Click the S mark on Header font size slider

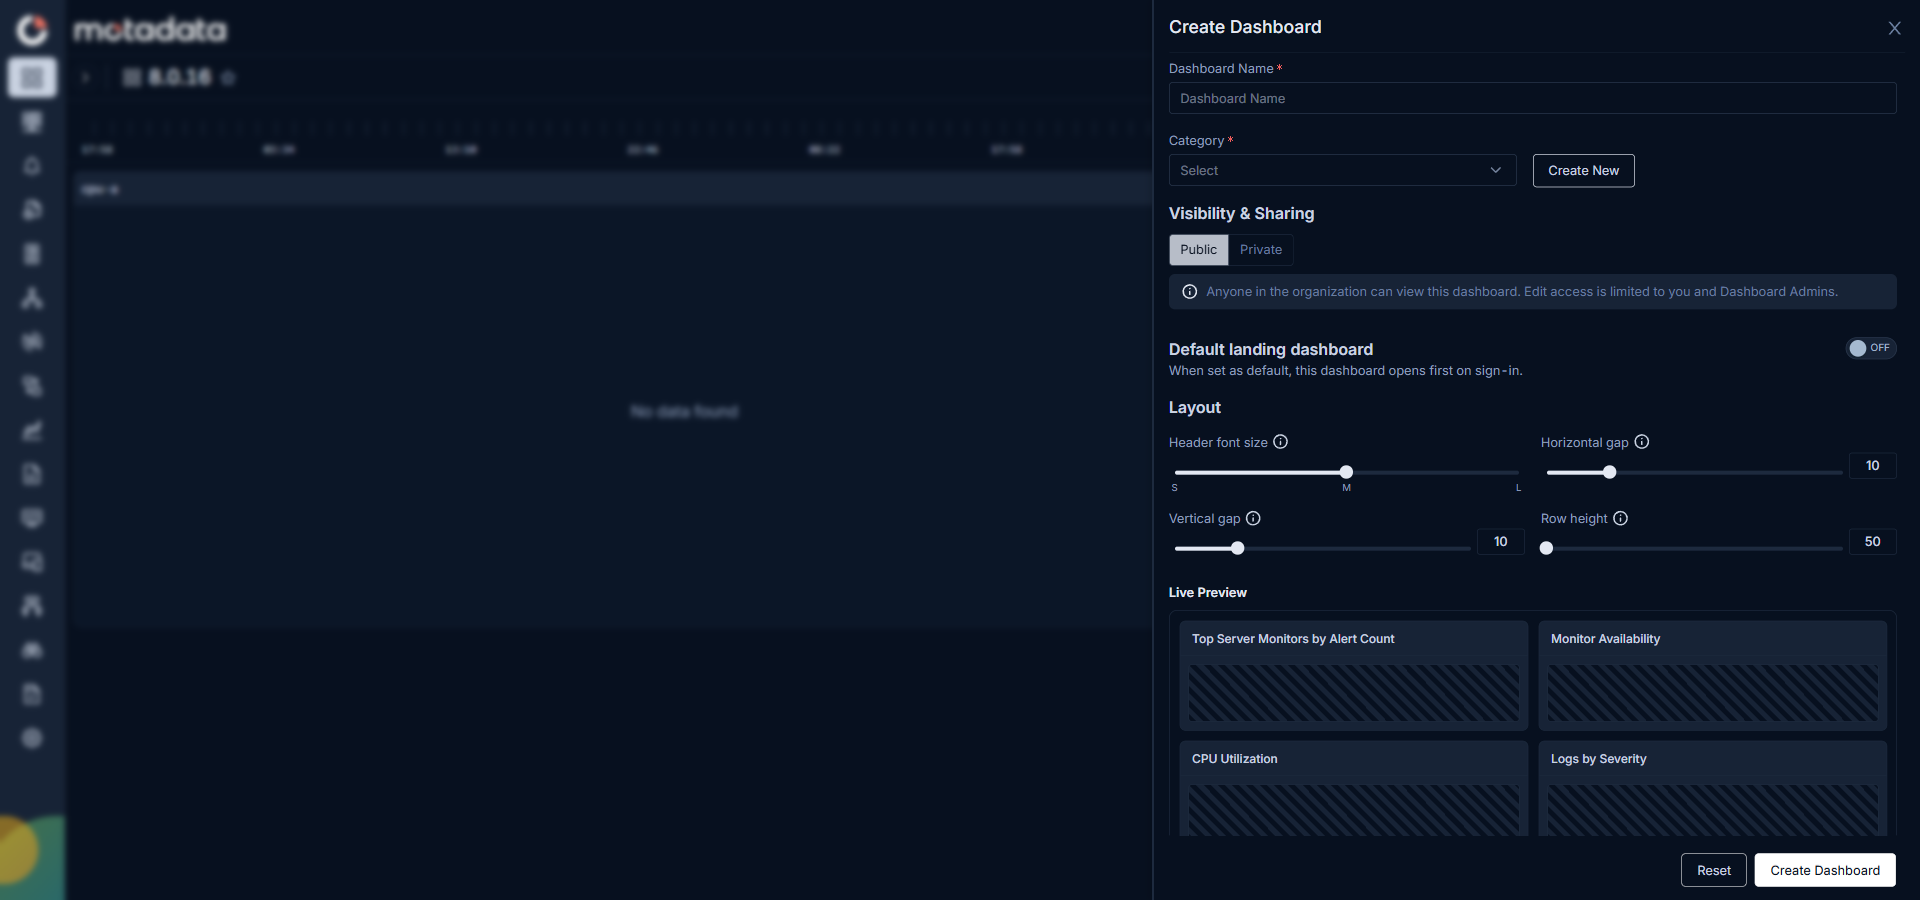tap(1174, 488)
